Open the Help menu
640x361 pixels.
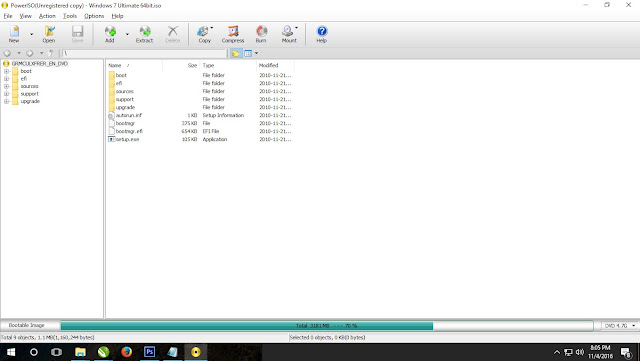[x=117, y=16]
